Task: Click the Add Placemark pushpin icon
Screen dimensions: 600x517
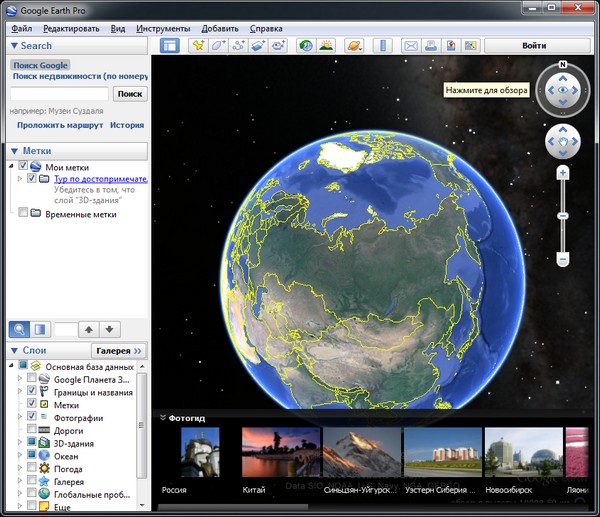Action: [x=198, y=46]
